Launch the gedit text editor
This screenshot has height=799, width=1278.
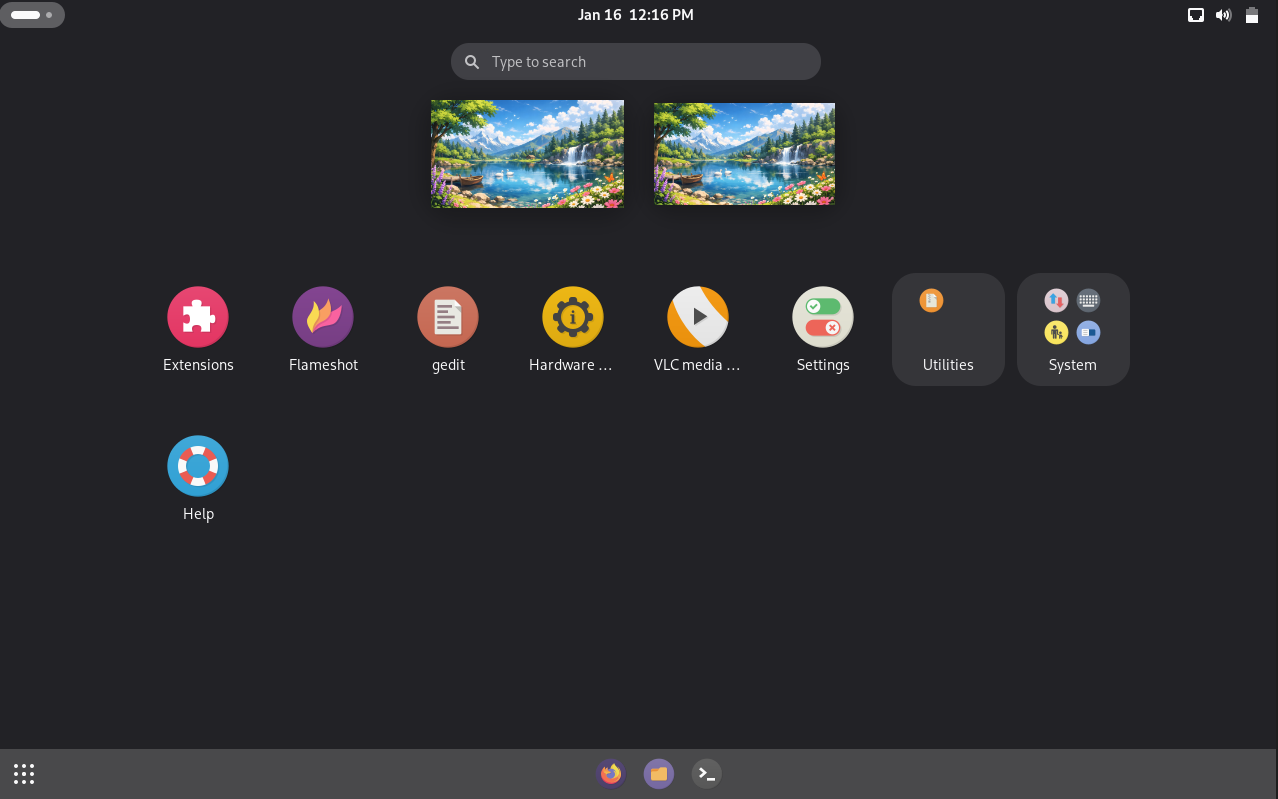[448, 316]
